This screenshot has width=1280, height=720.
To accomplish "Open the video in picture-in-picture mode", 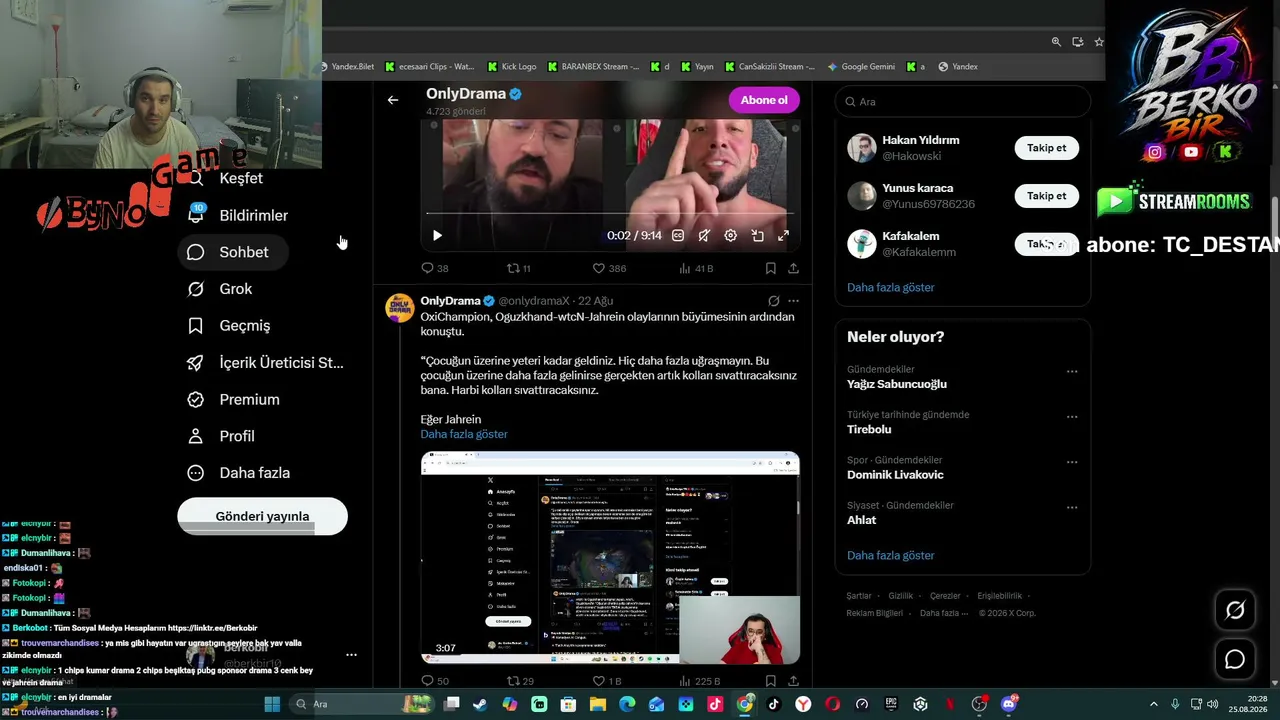I will 757,236.
